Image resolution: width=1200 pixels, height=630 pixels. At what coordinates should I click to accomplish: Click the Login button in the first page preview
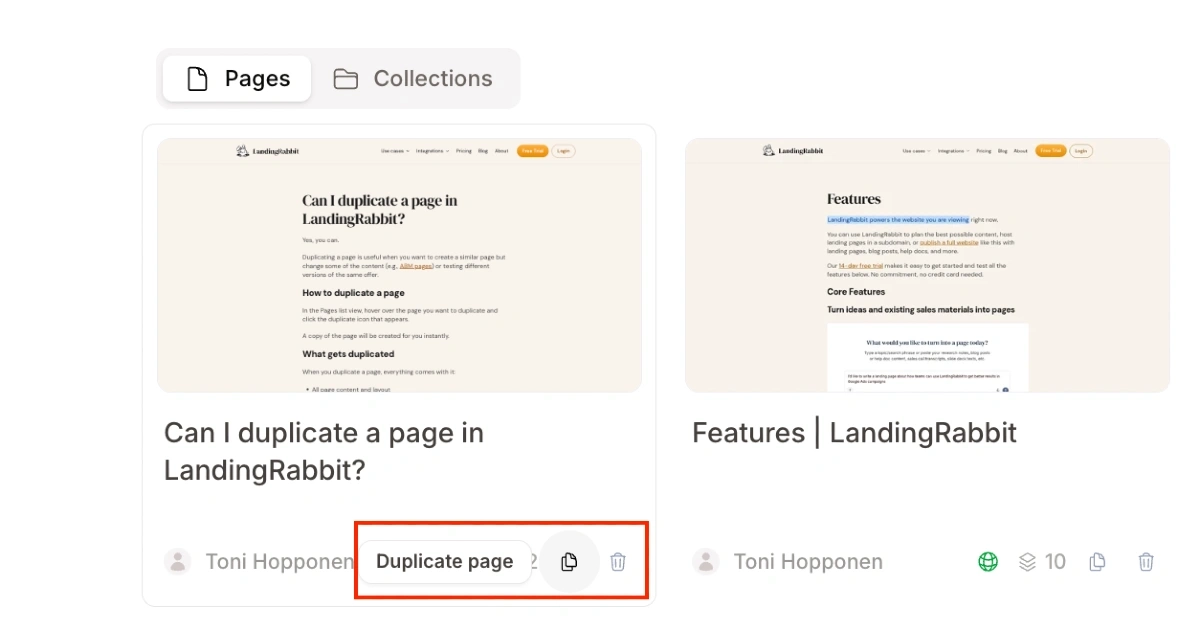point(563,151)
